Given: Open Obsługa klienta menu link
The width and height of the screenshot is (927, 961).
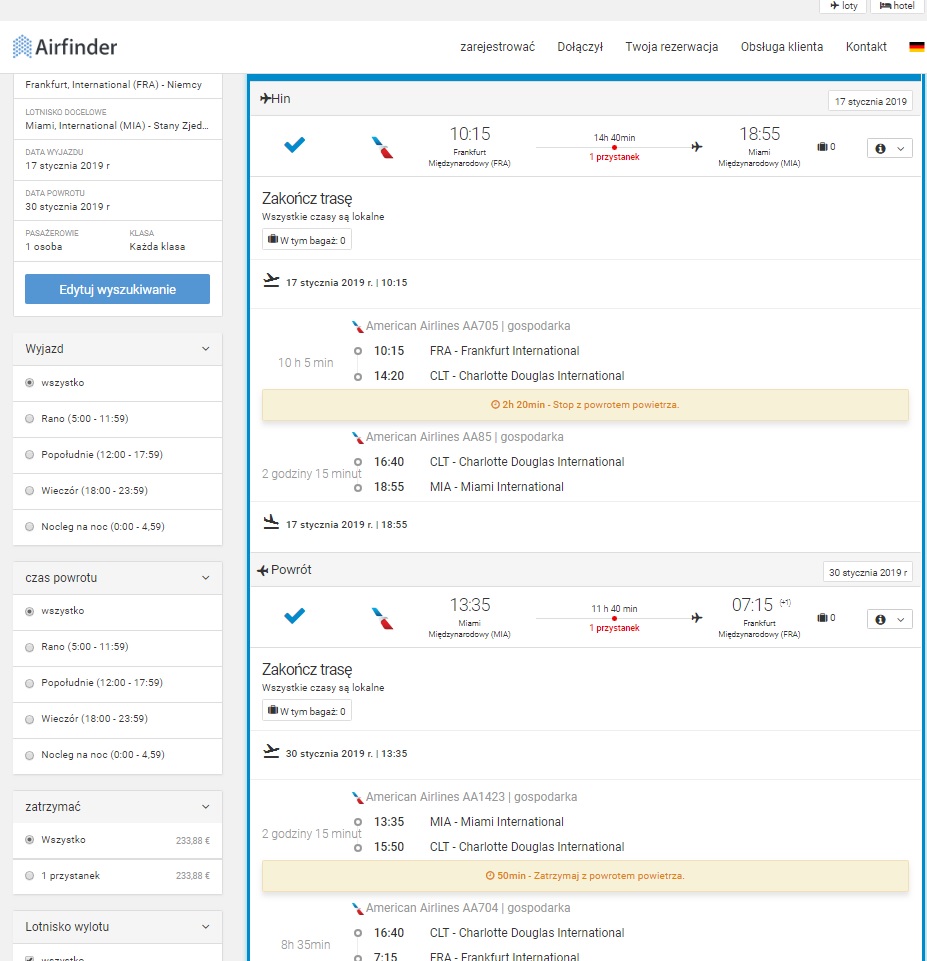Looking at the screenshot, I should coord(782,47).
